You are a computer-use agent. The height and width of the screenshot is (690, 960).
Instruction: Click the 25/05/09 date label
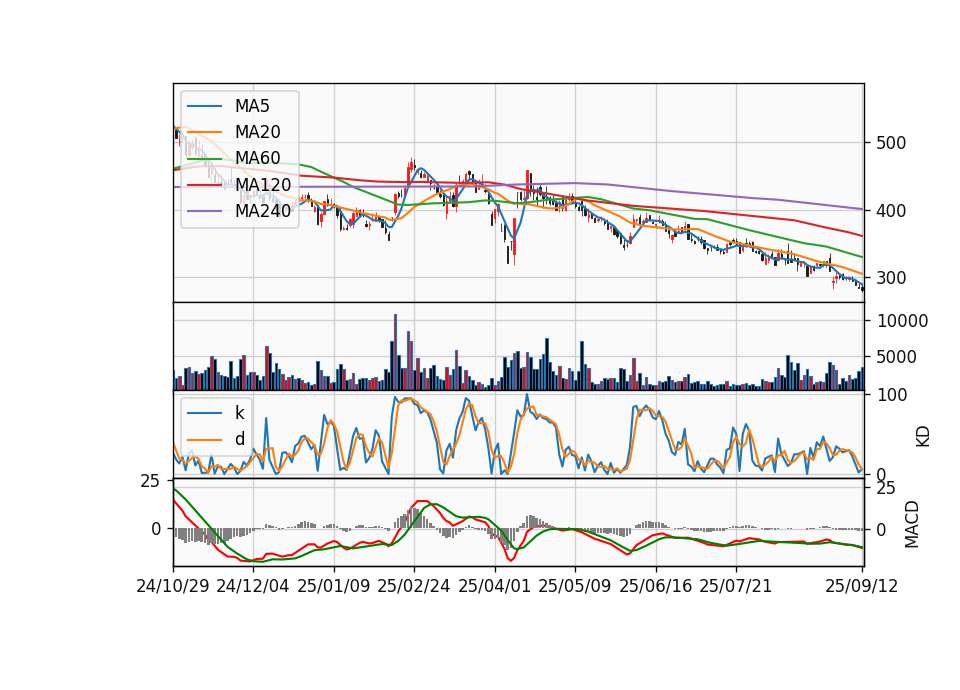point(574,586)
